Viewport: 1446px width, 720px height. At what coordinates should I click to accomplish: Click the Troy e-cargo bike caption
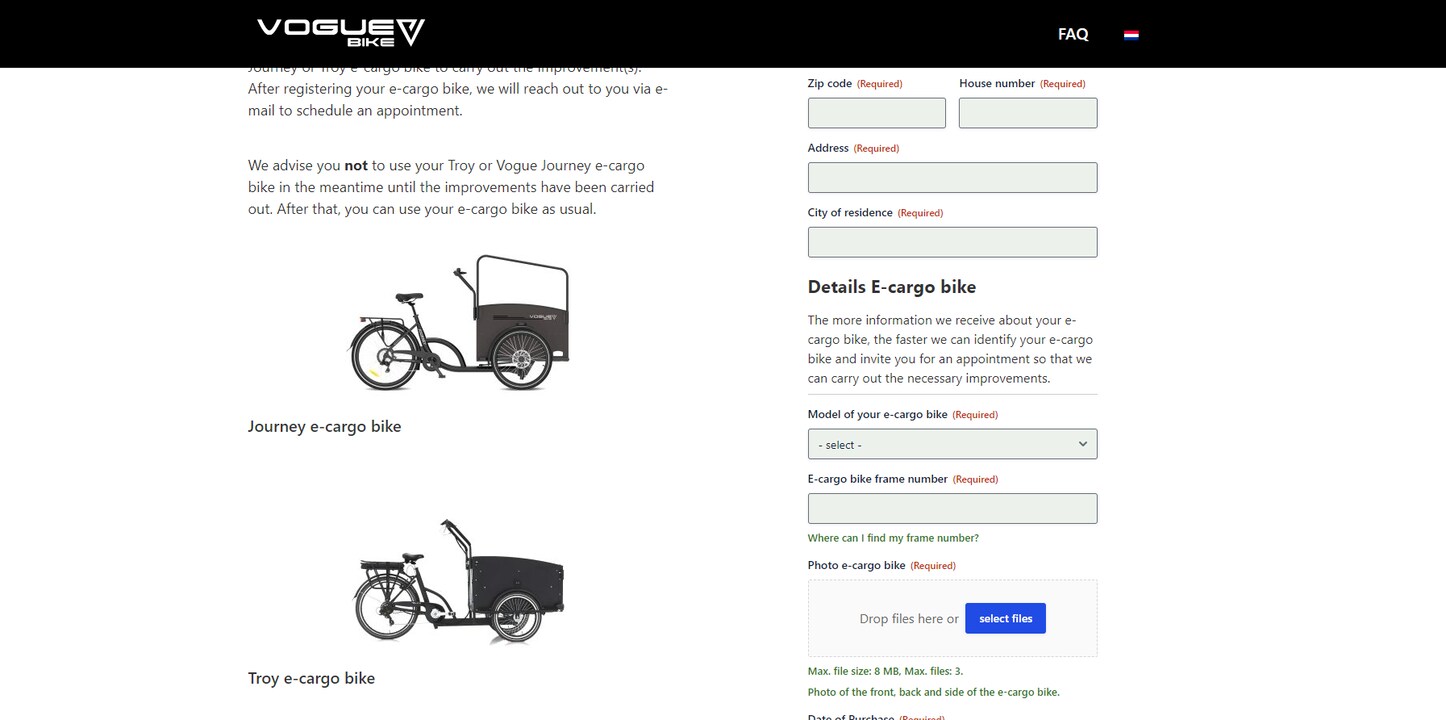pos(311,678)
